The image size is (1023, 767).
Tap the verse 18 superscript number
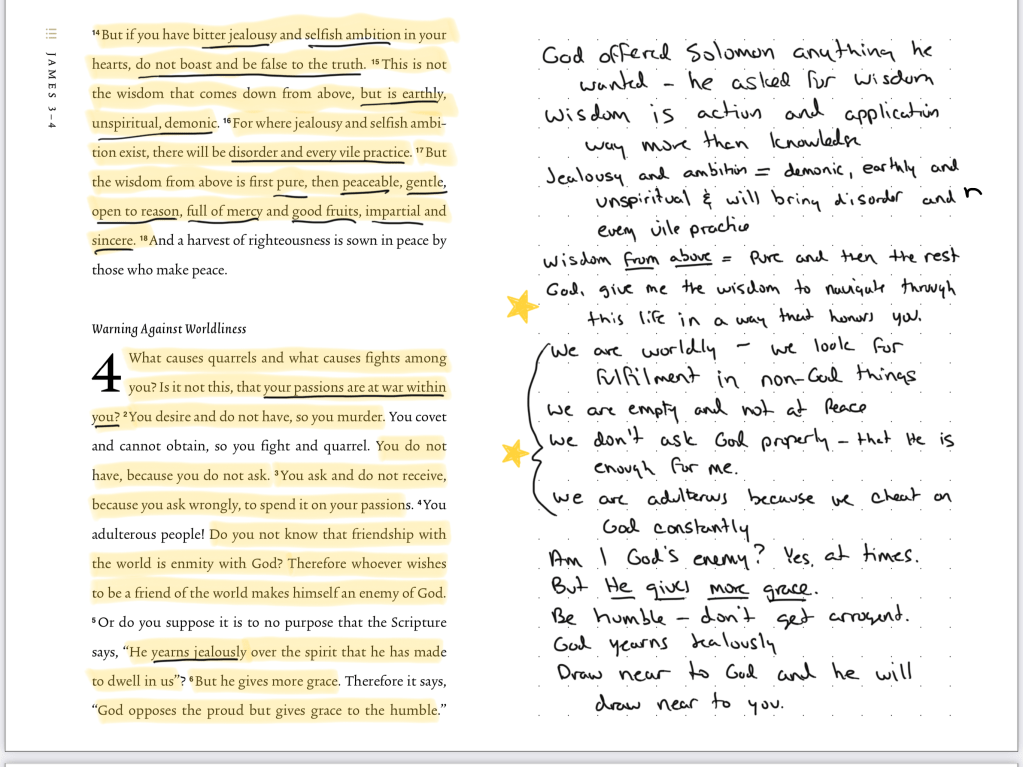[143, 240]
